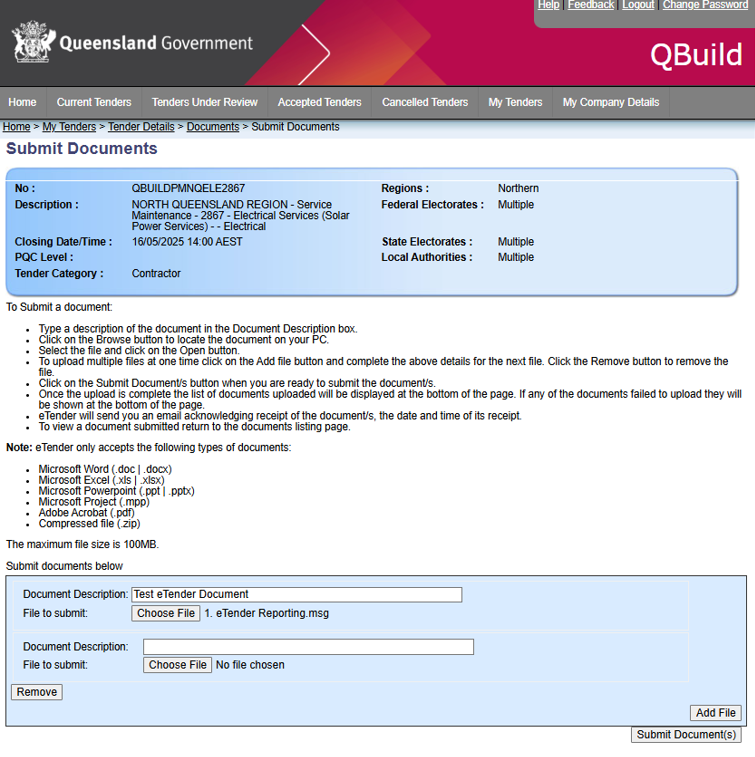Switch to Cancelled Tenders tab
755x757 pixels.
click(x=425, y=102)
